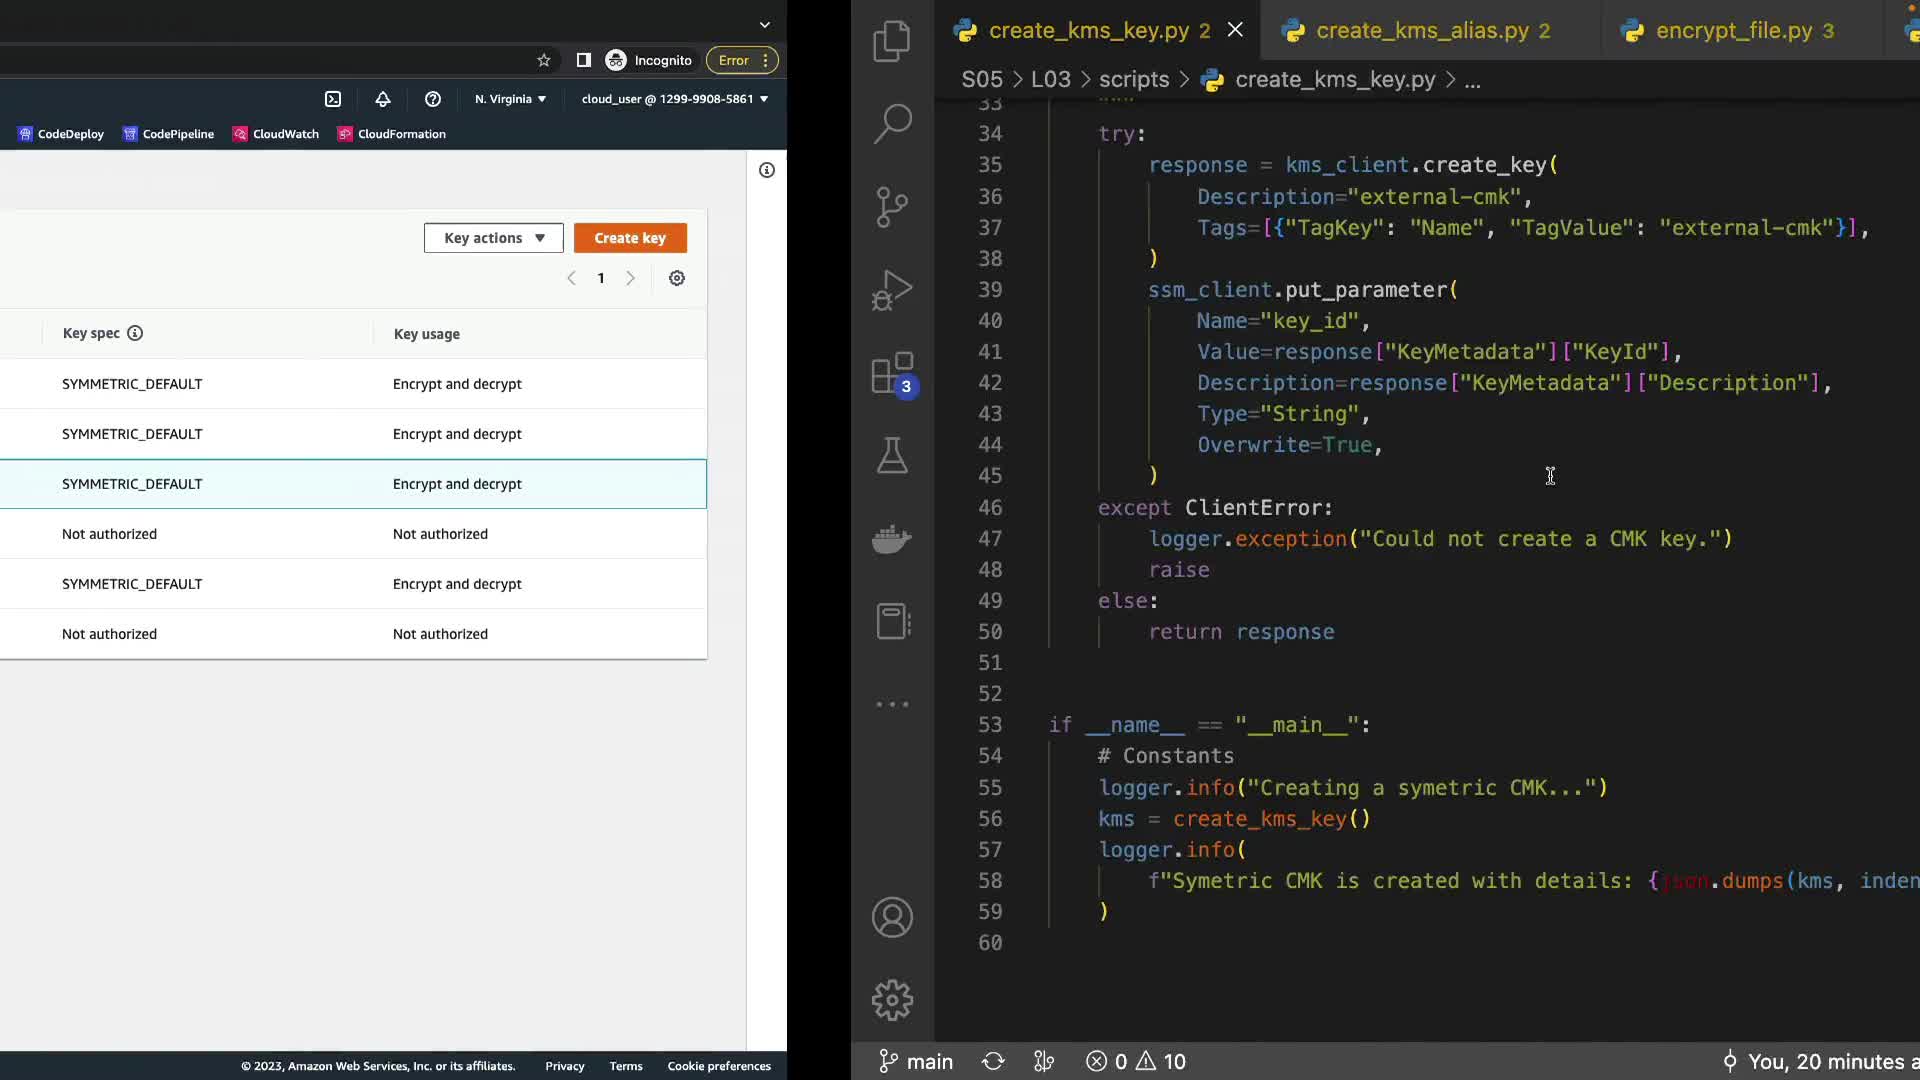1920x1080 pixels.
Task: Open the Run and Debug view
Action: (892, 290)
